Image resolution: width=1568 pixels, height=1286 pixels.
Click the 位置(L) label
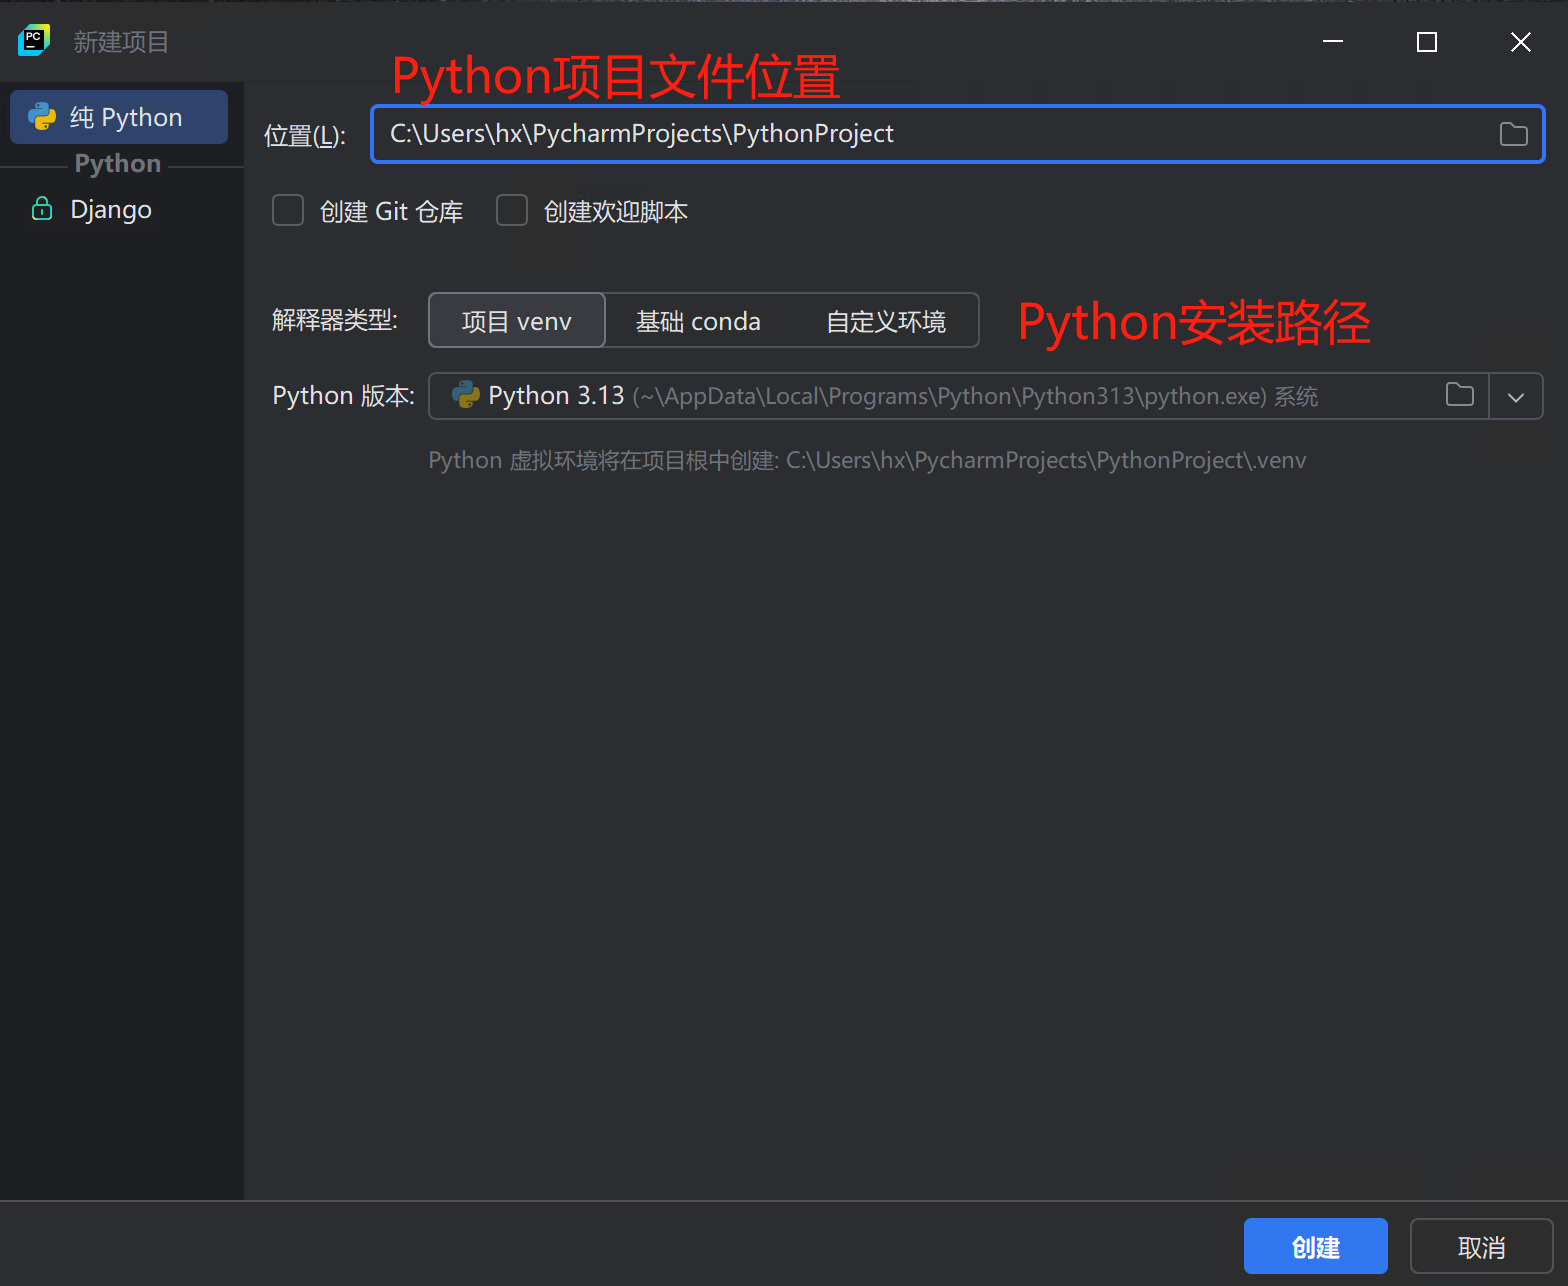point(305,136)
